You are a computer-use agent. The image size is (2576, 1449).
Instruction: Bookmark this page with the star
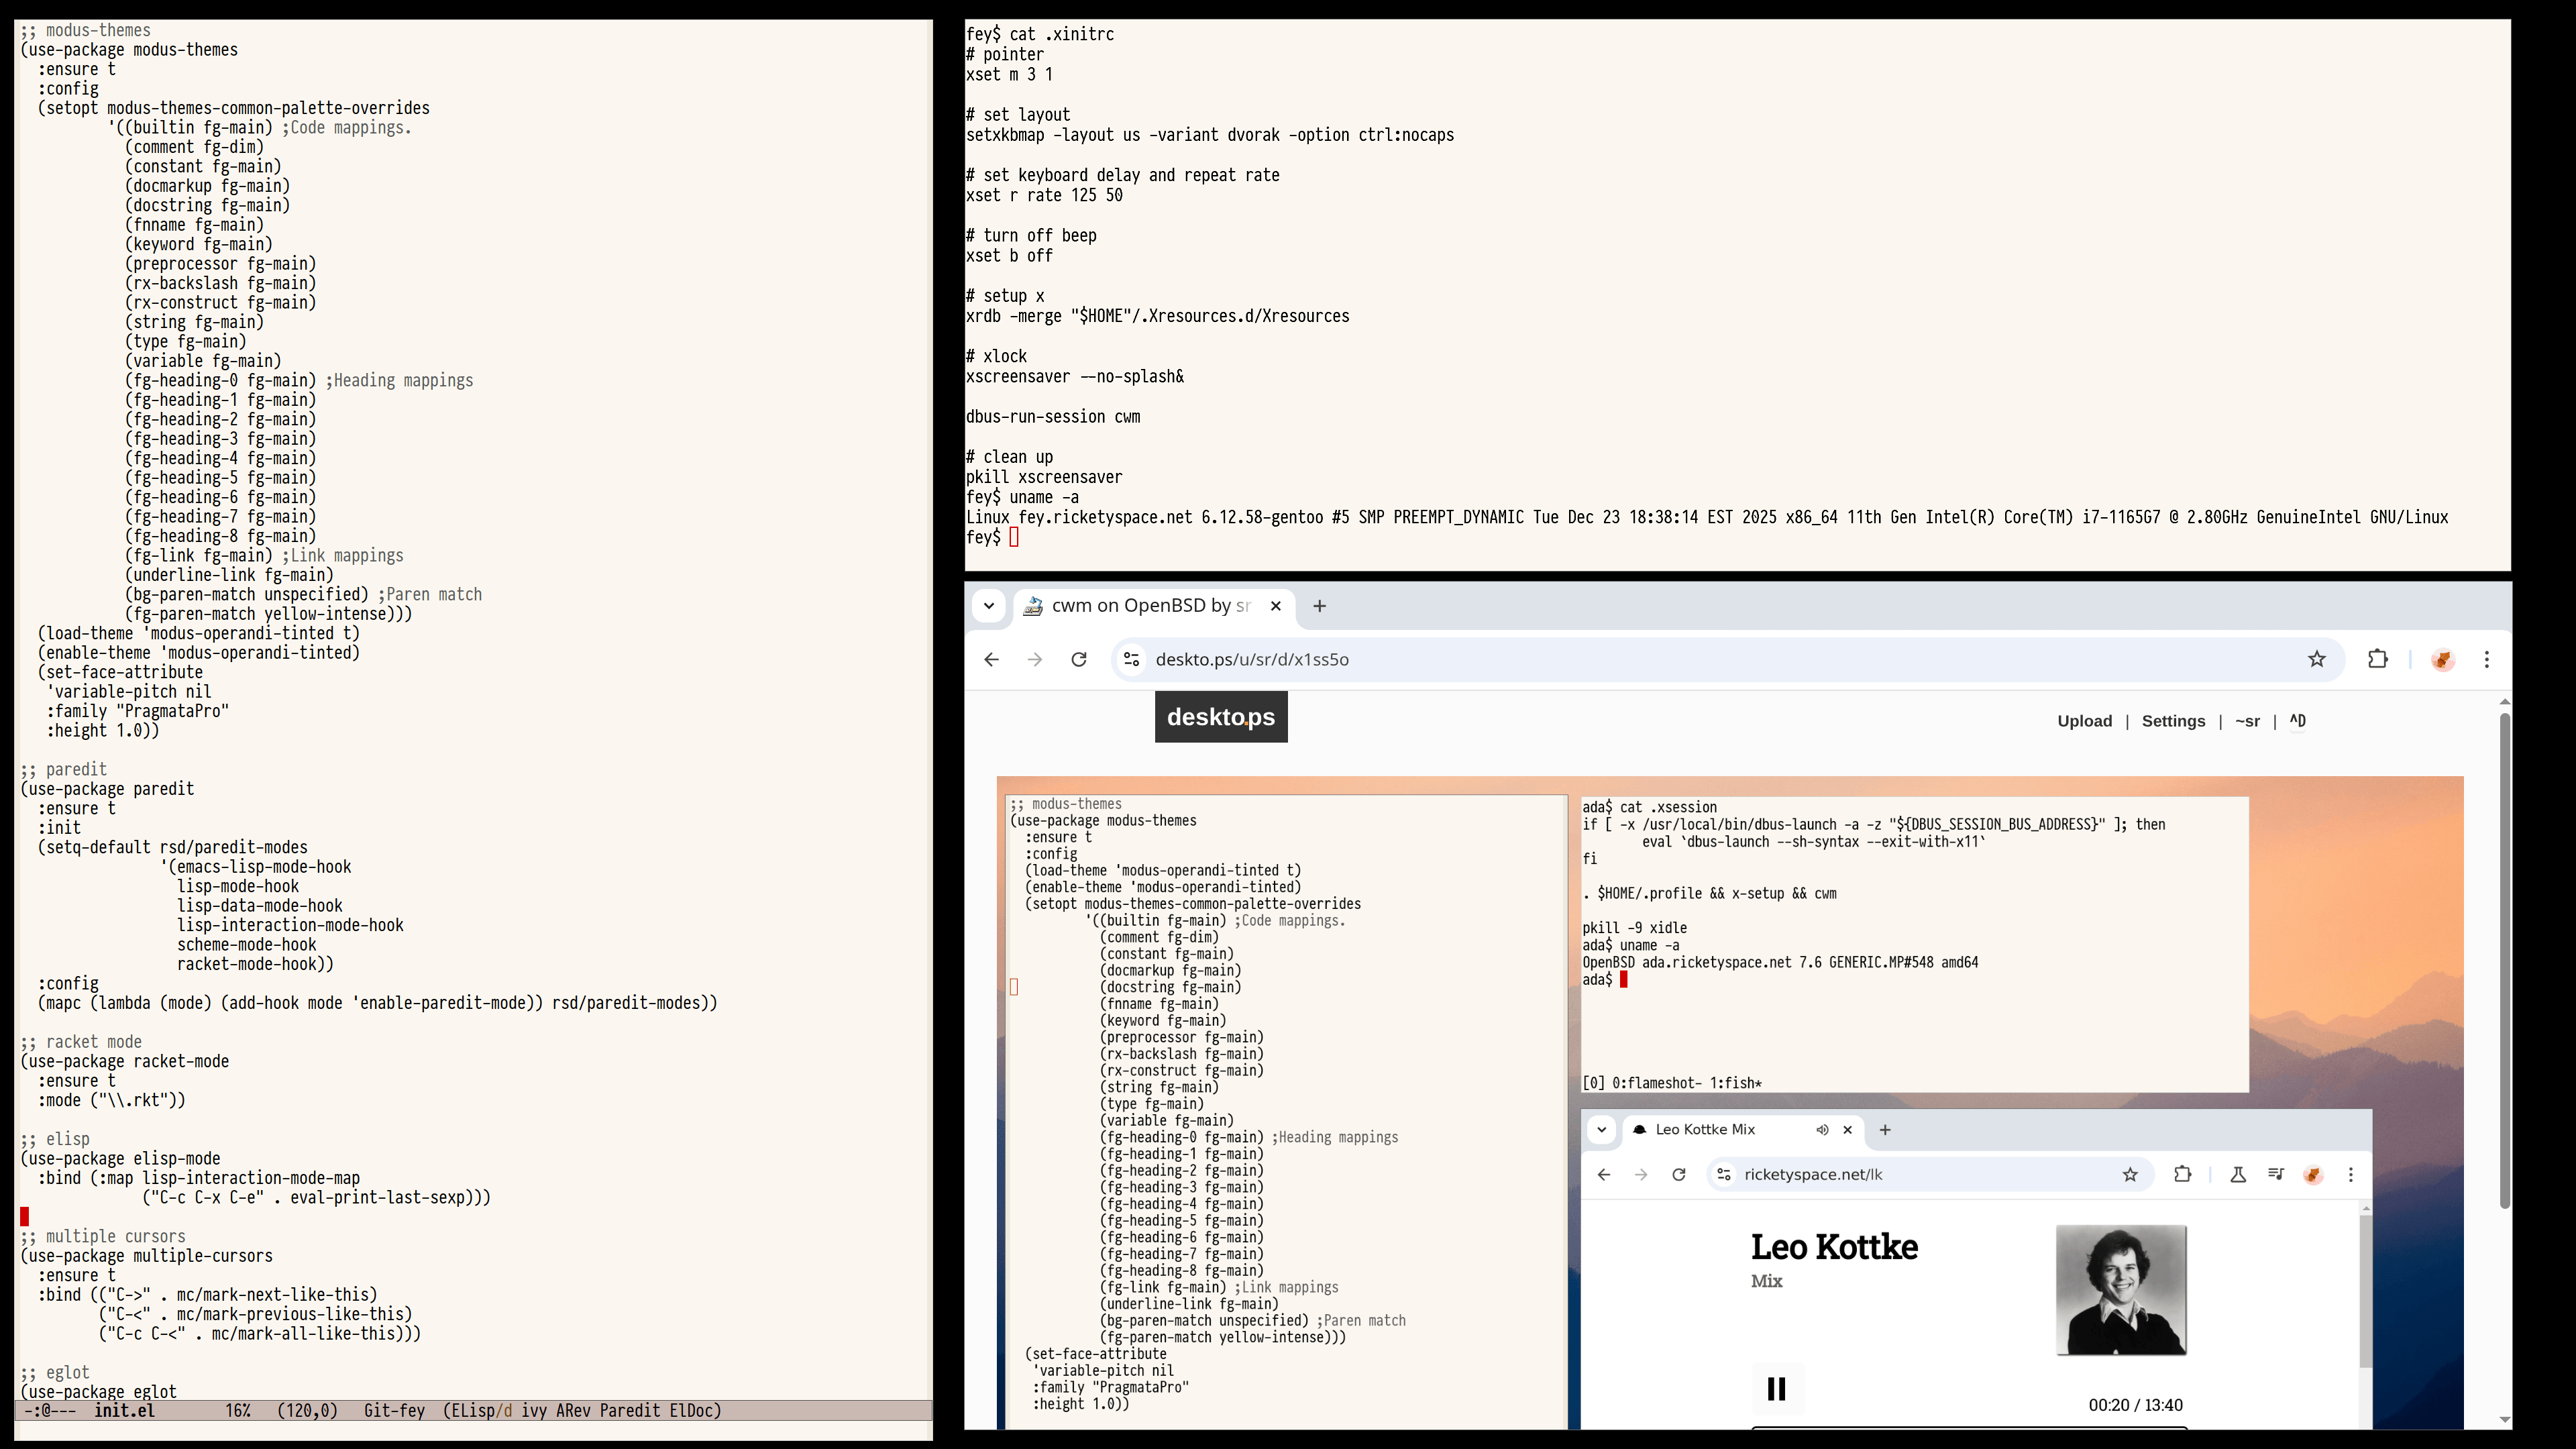(x=2316, y=659)
